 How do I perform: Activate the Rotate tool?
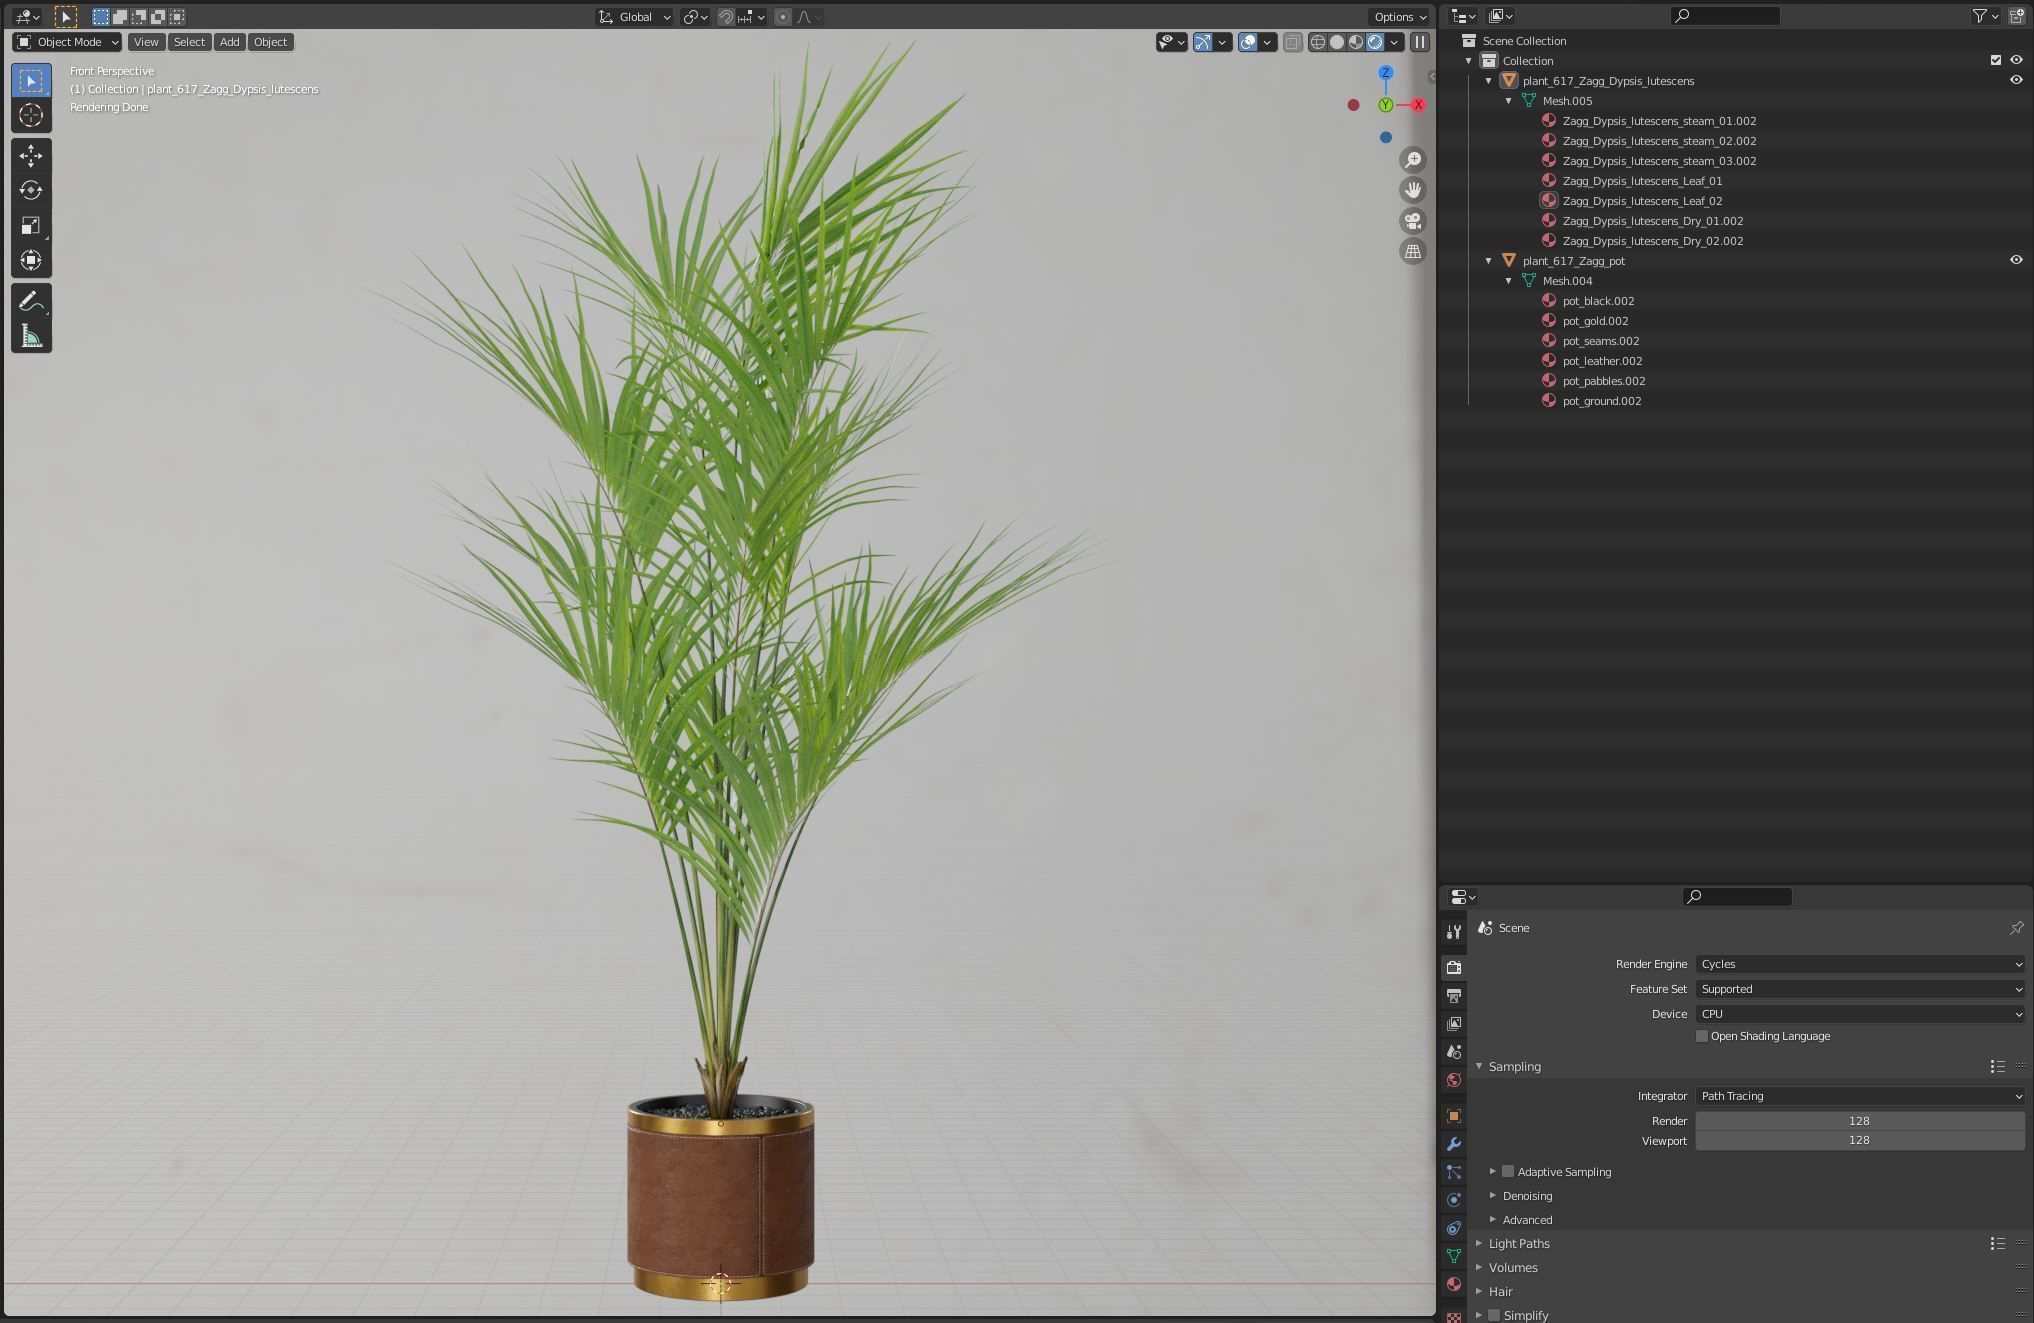31,190
